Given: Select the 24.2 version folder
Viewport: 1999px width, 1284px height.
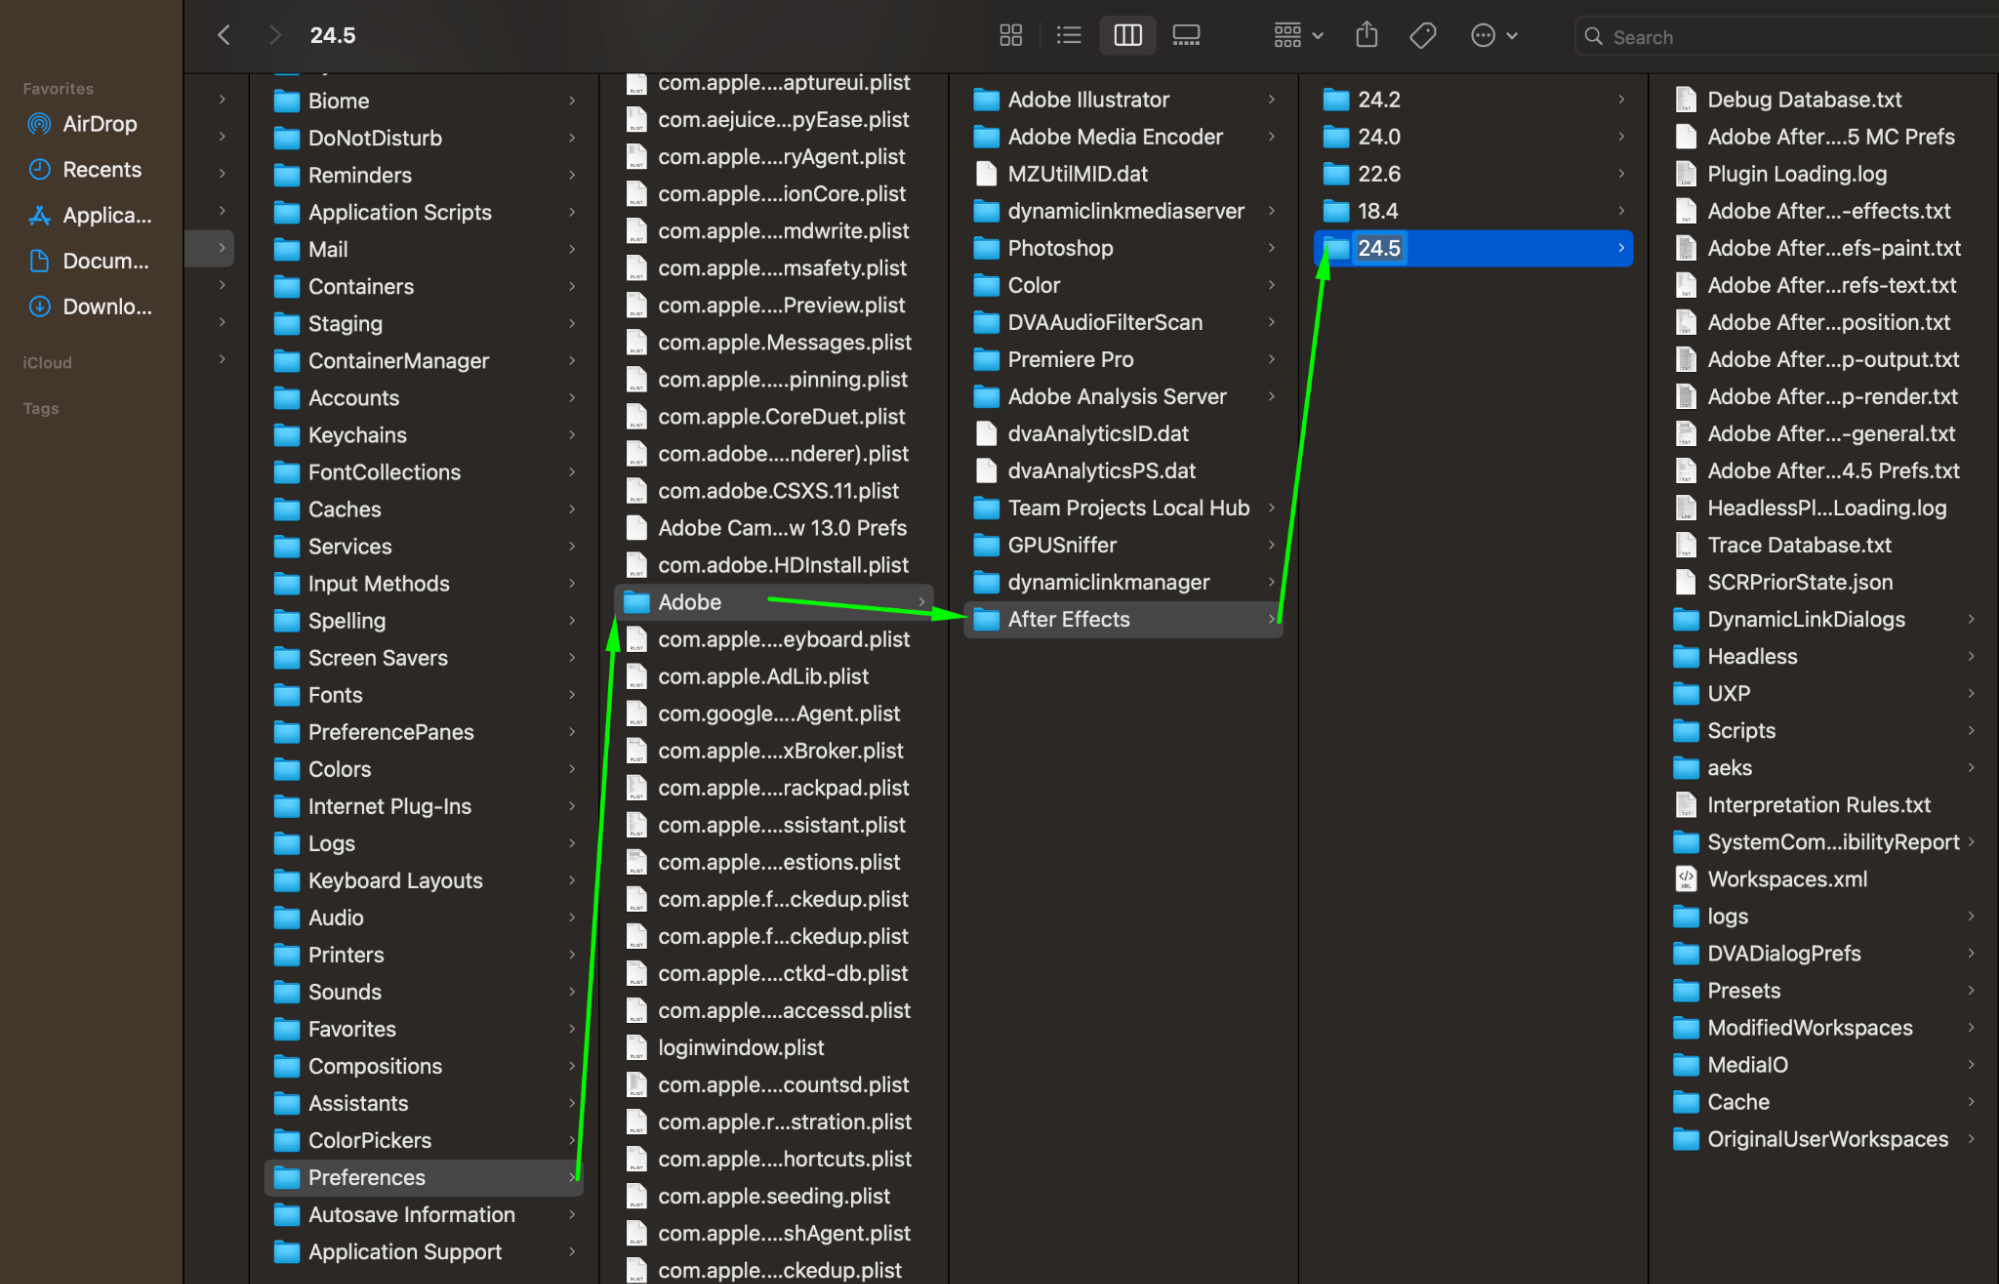Looking at the screenshot, I should [x=1378, y=100].
